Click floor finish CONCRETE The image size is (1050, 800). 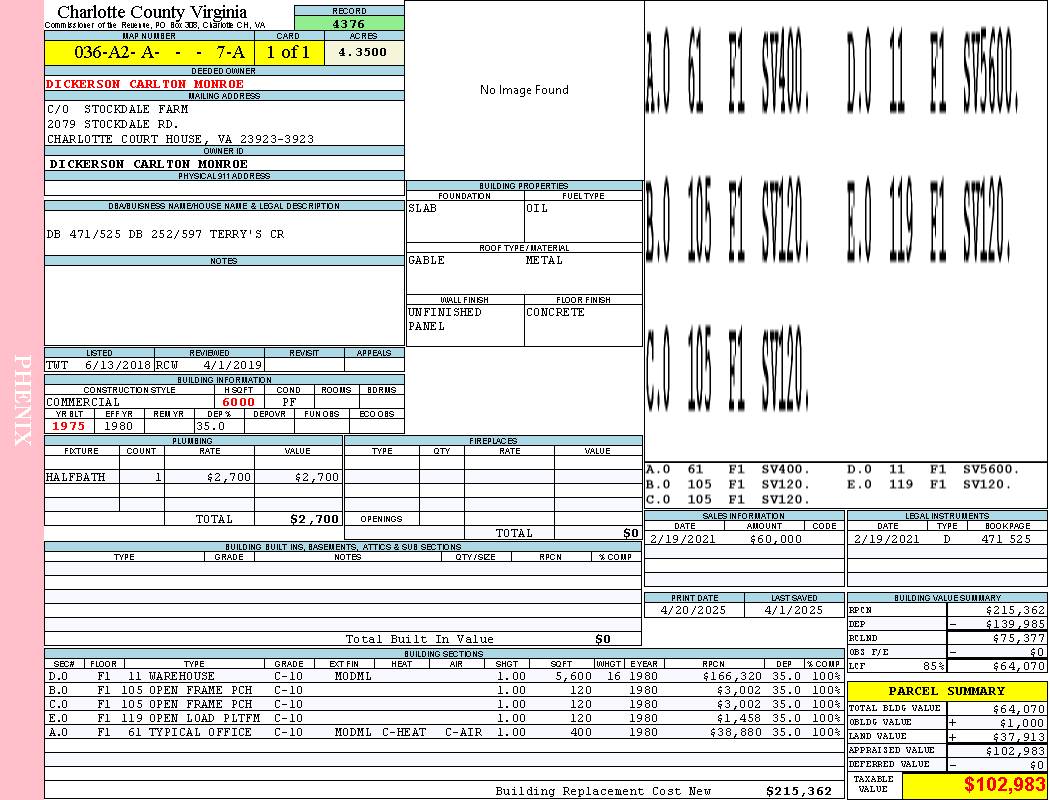pyautogui.click(x=555, y=313)
